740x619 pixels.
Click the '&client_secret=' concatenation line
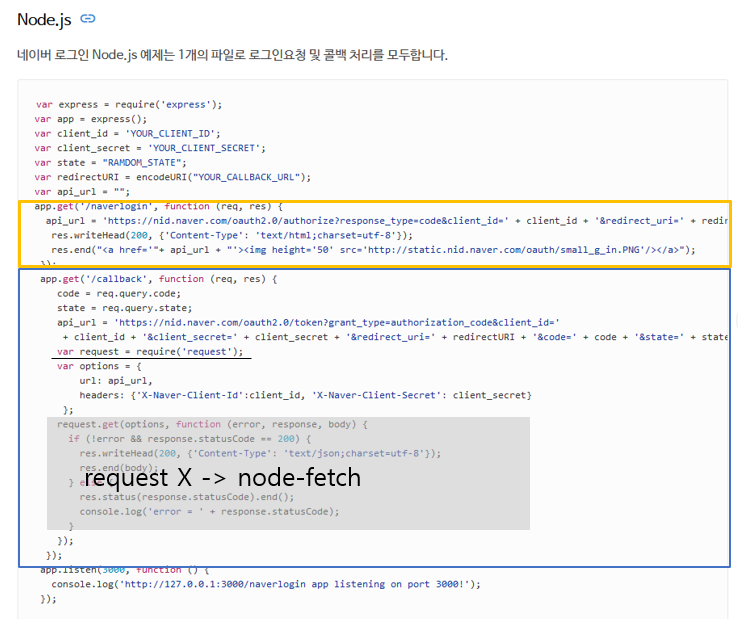[x=395, y=337]
